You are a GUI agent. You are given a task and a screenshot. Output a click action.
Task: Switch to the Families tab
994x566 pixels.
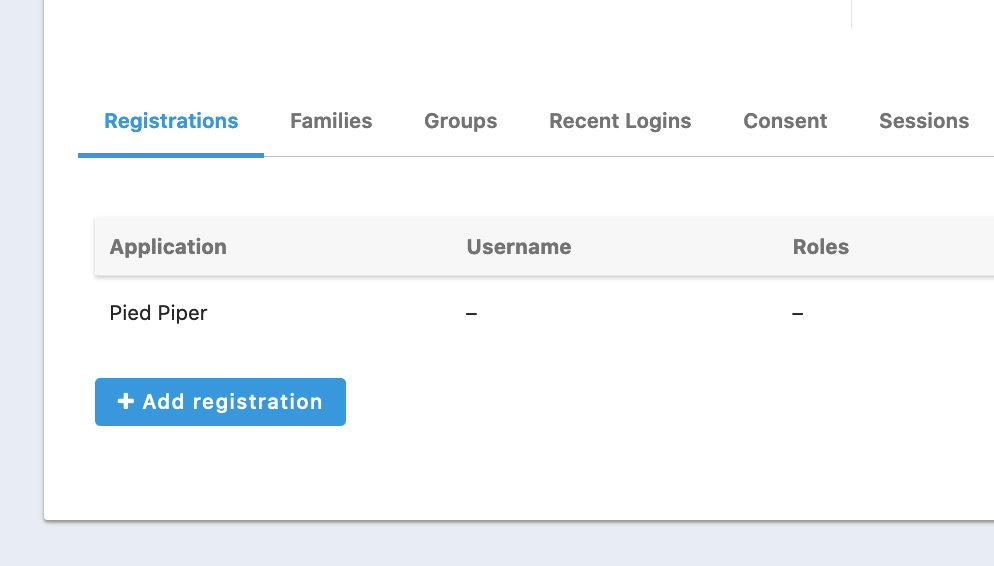(x=331, y=121)
